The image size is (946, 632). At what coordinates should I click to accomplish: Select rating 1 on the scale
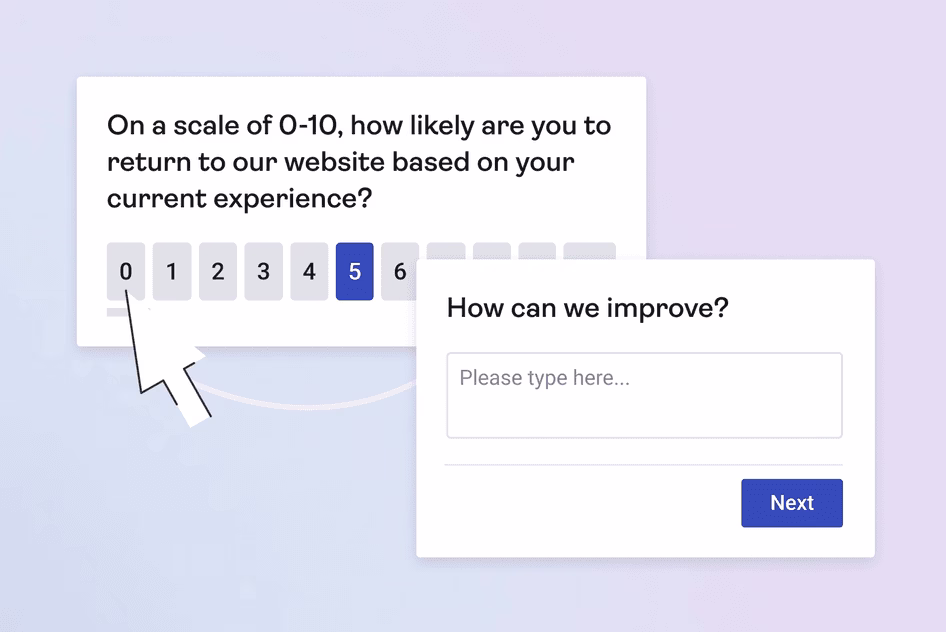point(172,271)
